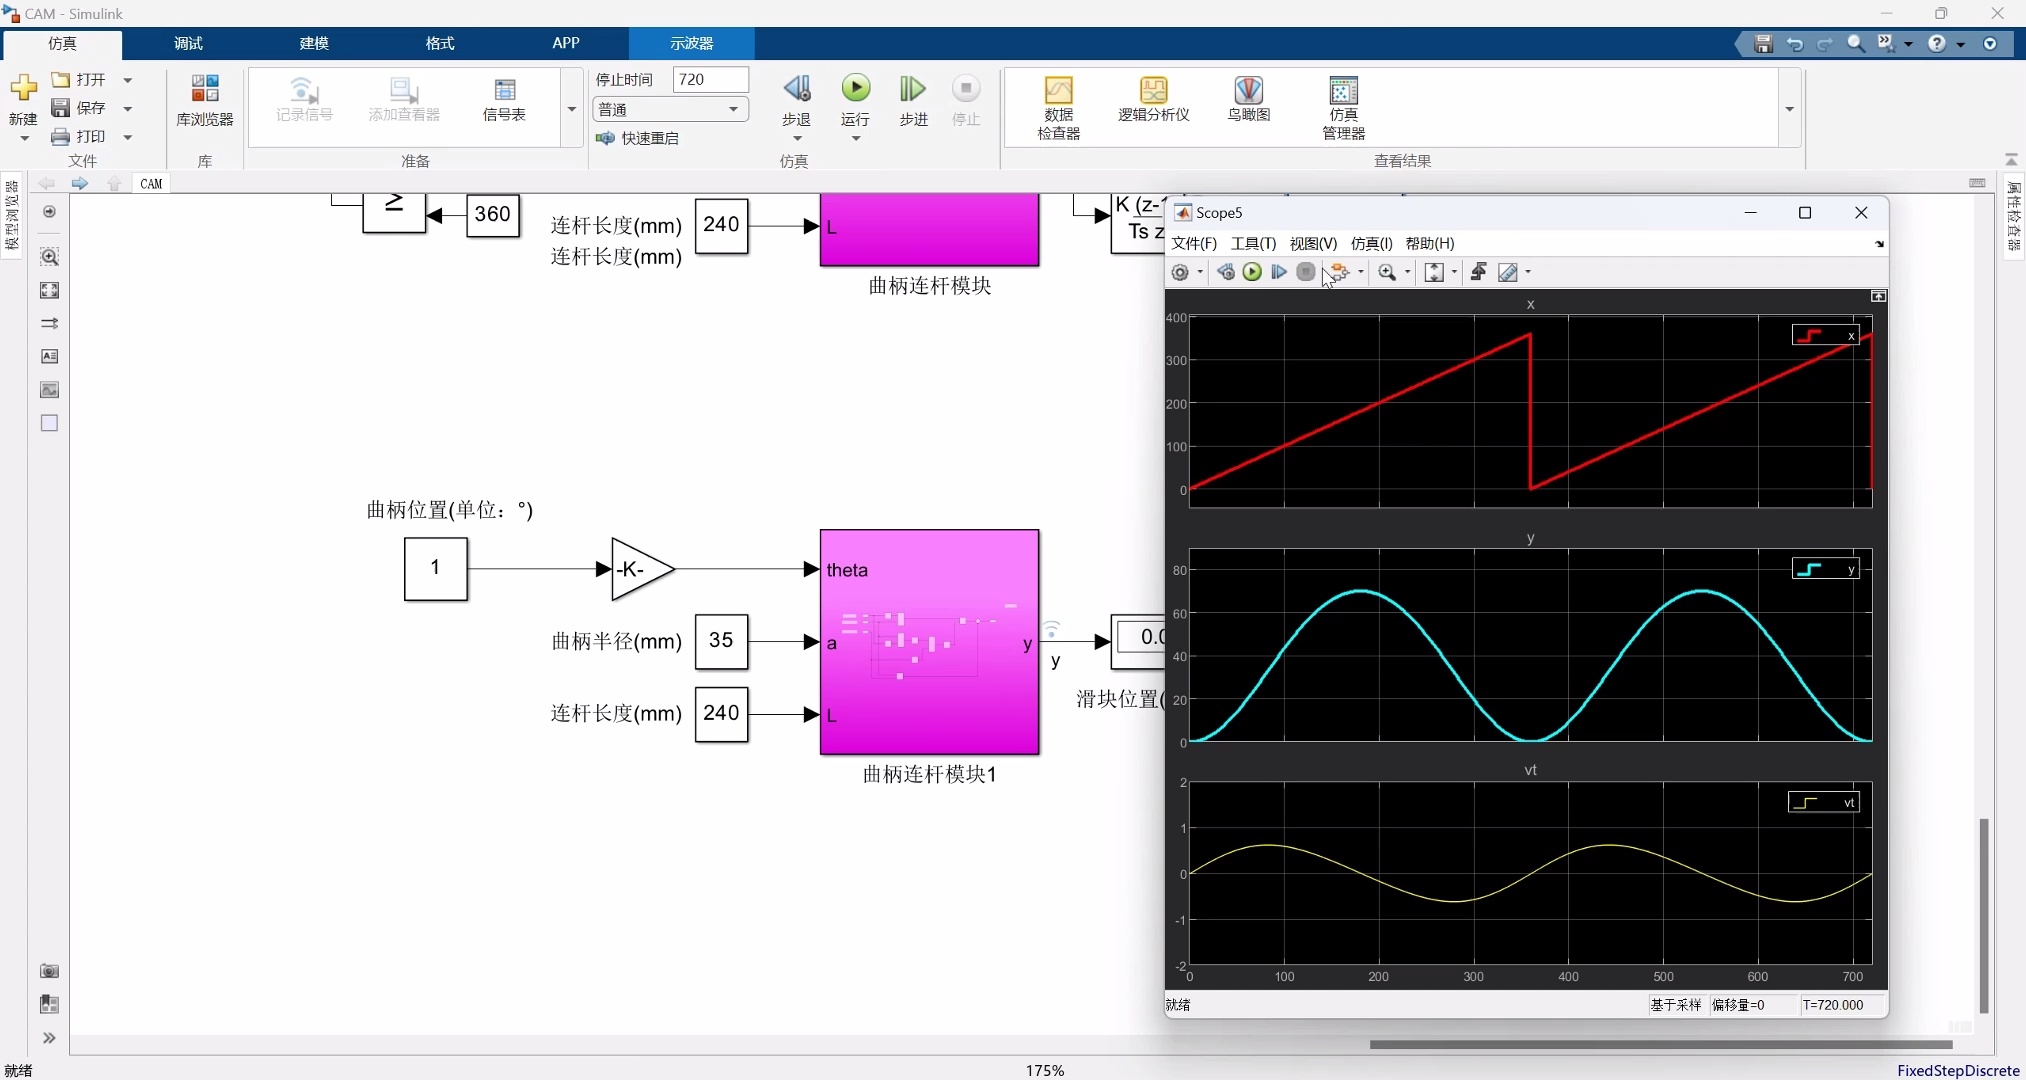This screenshot has width=2026, height=1080.
Task: Expand the 查看结果 gallery arrow
Action: [1789, 109]
